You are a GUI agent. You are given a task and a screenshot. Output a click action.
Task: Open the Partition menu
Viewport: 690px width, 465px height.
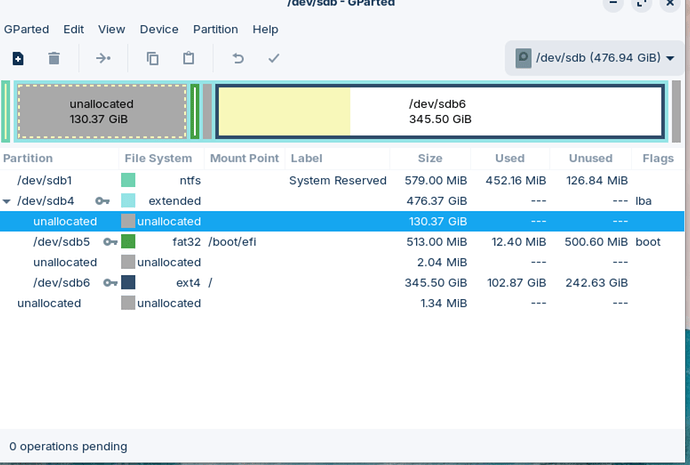pyautogui.click(x=215, y=30)
